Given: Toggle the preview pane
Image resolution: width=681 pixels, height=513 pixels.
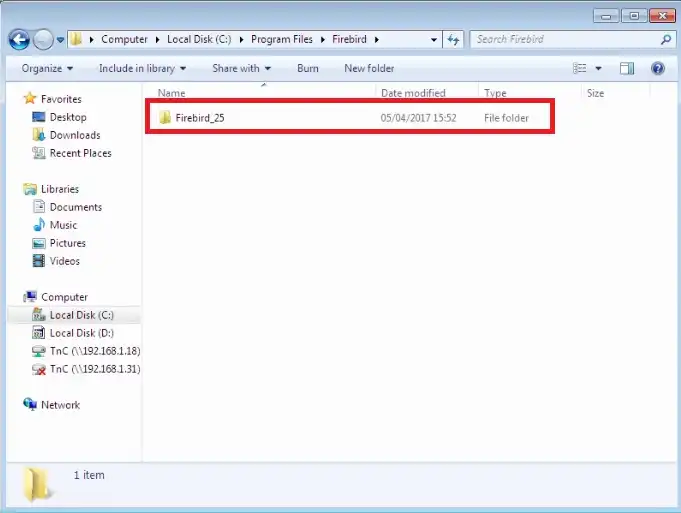Looking at the screenshot, I should click(x=627, y=68).
